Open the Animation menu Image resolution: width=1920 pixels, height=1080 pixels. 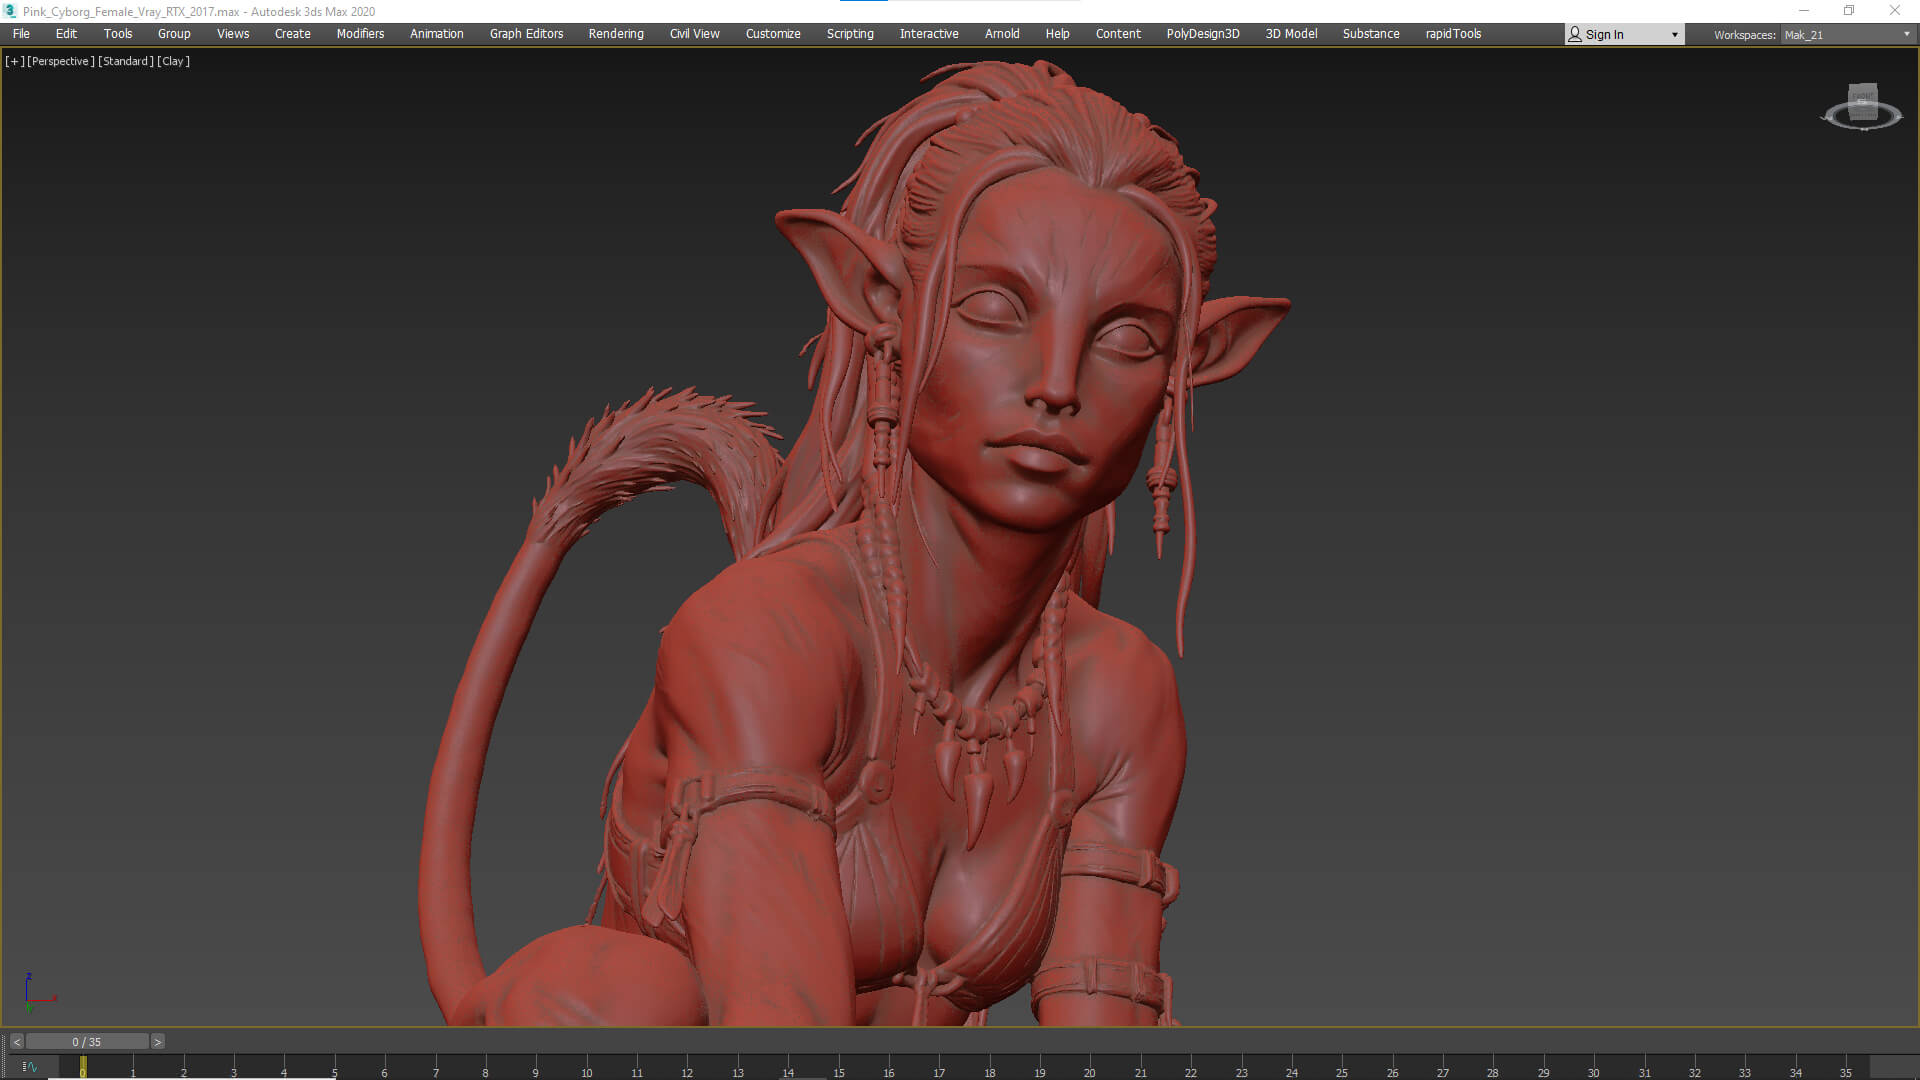[437, 34]
